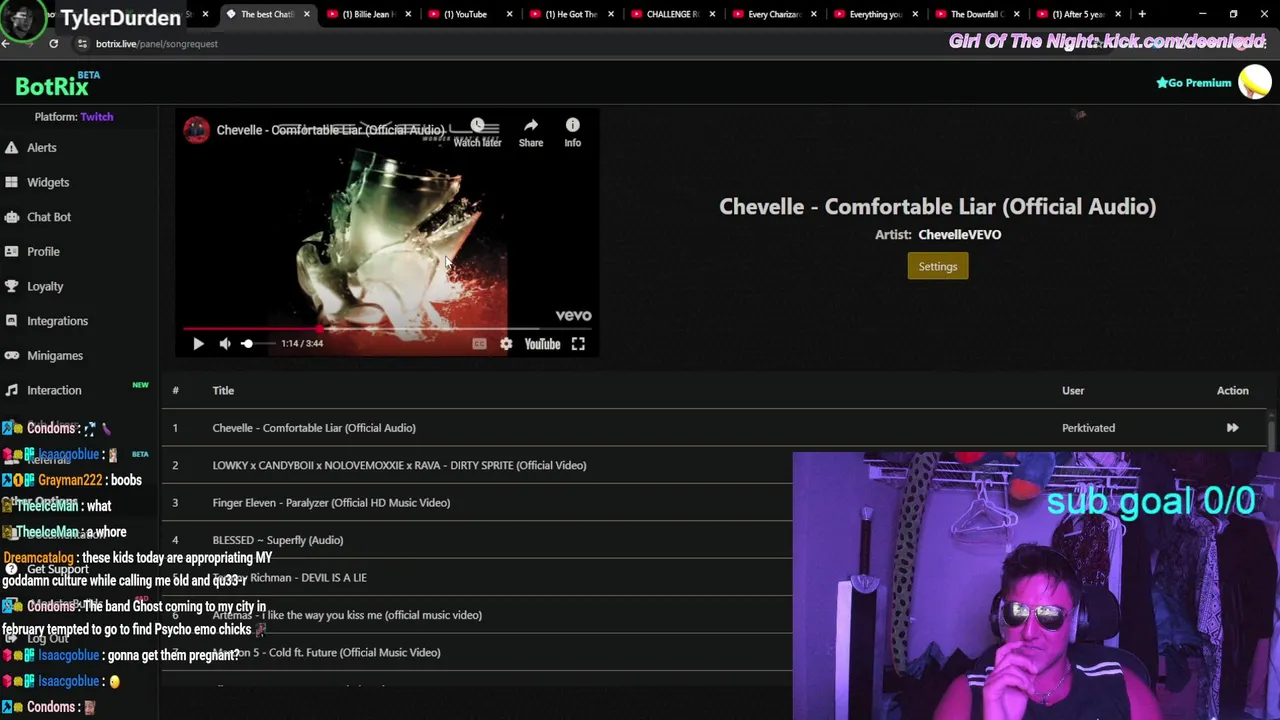The image size is (1280, 720).
Task: Open the Loyalty sidebar item
Action: (45, 286)
